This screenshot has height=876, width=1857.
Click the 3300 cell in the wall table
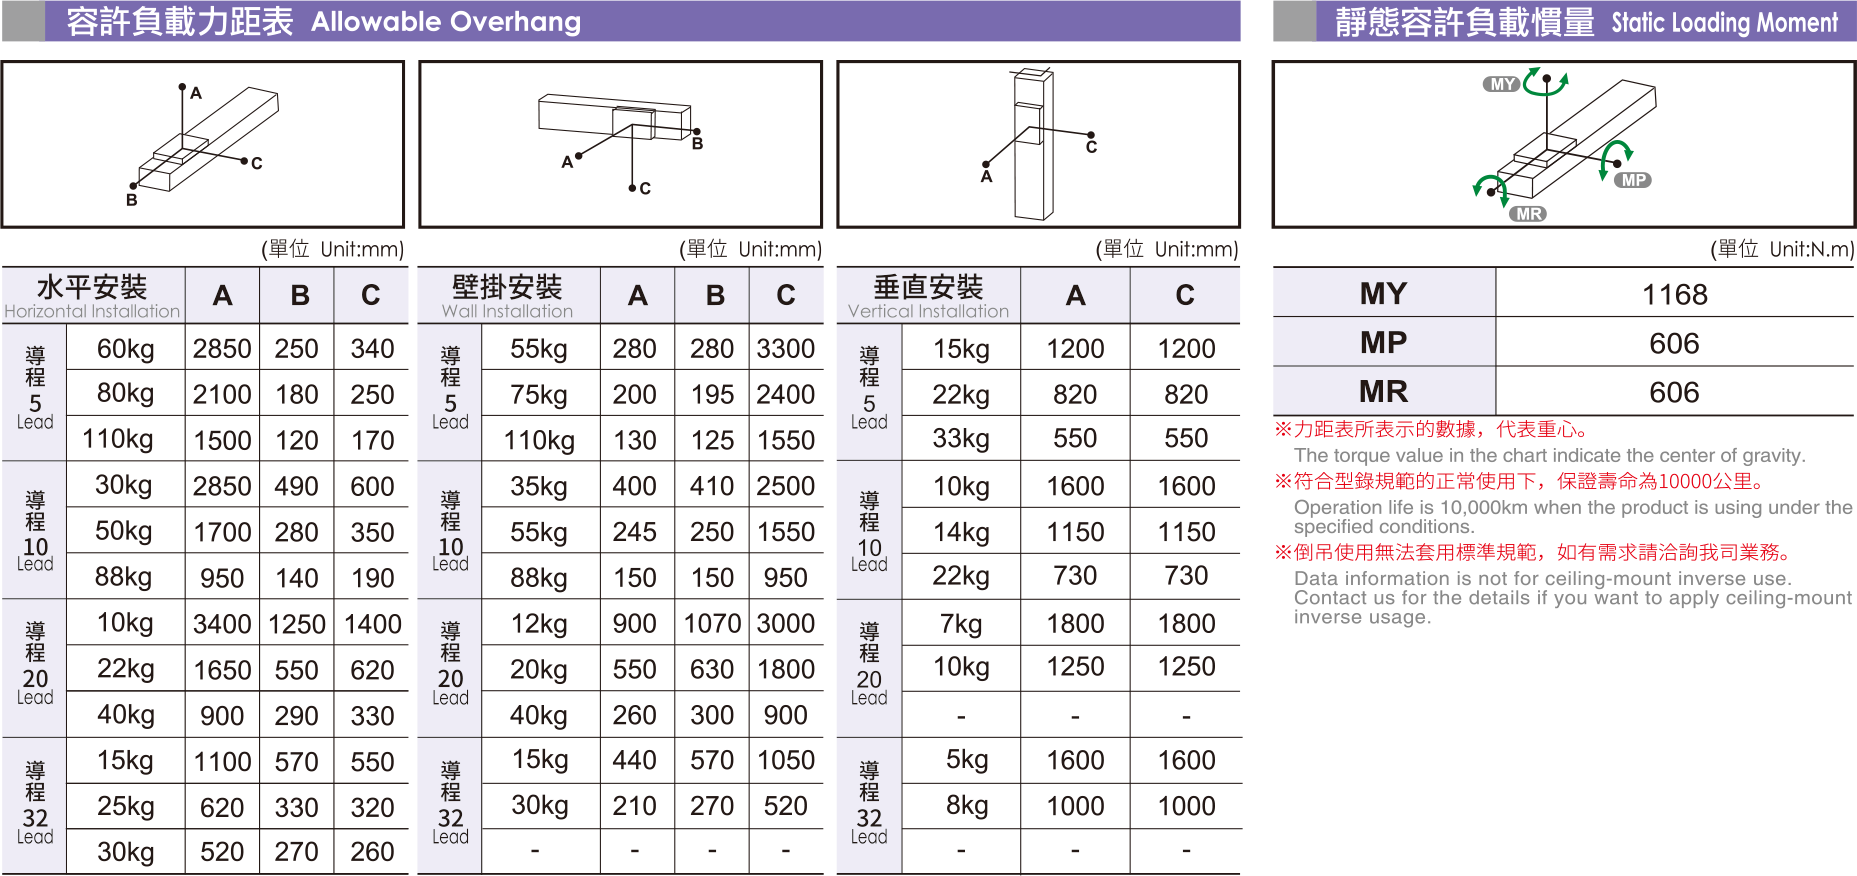(786, 348)
